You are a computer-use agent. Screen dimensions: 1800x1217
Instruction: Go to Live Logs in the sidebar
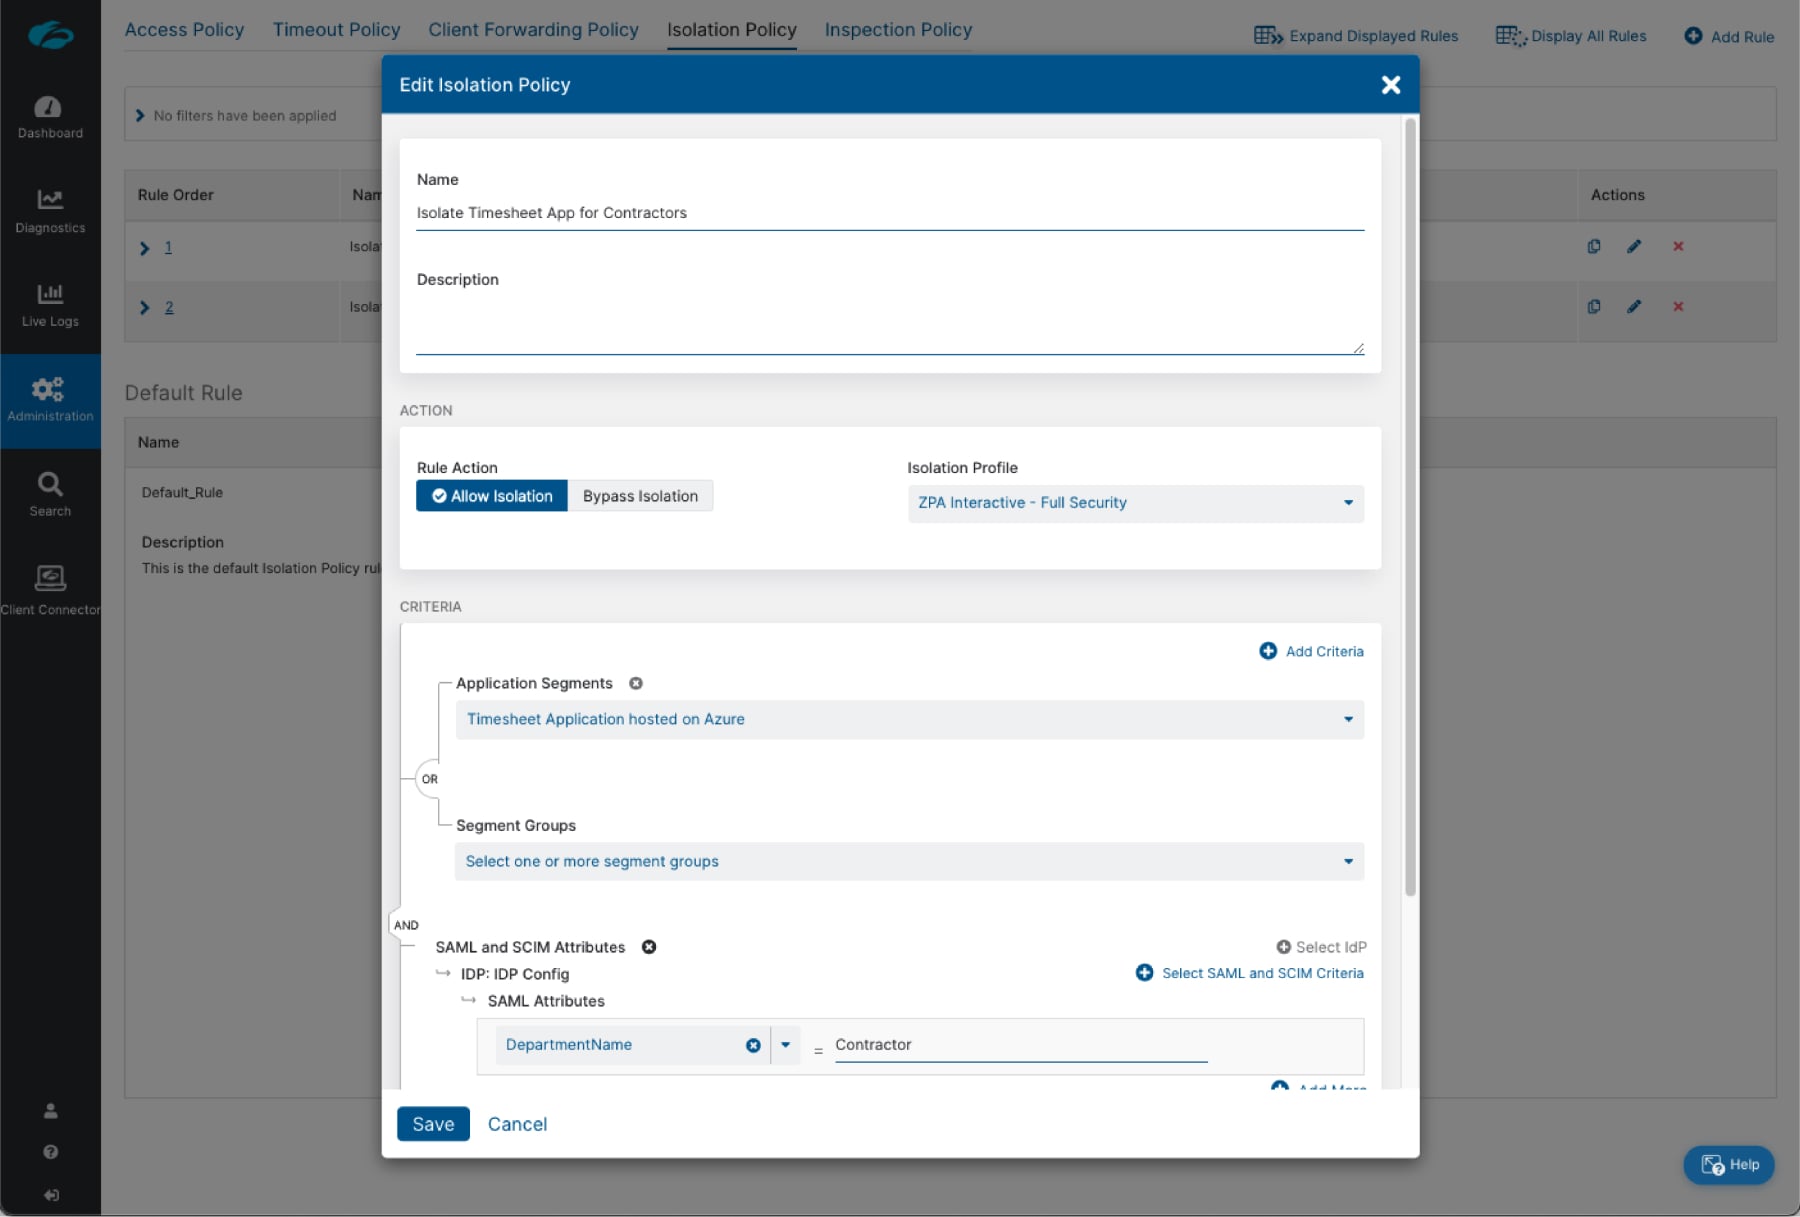pos(50,304)
